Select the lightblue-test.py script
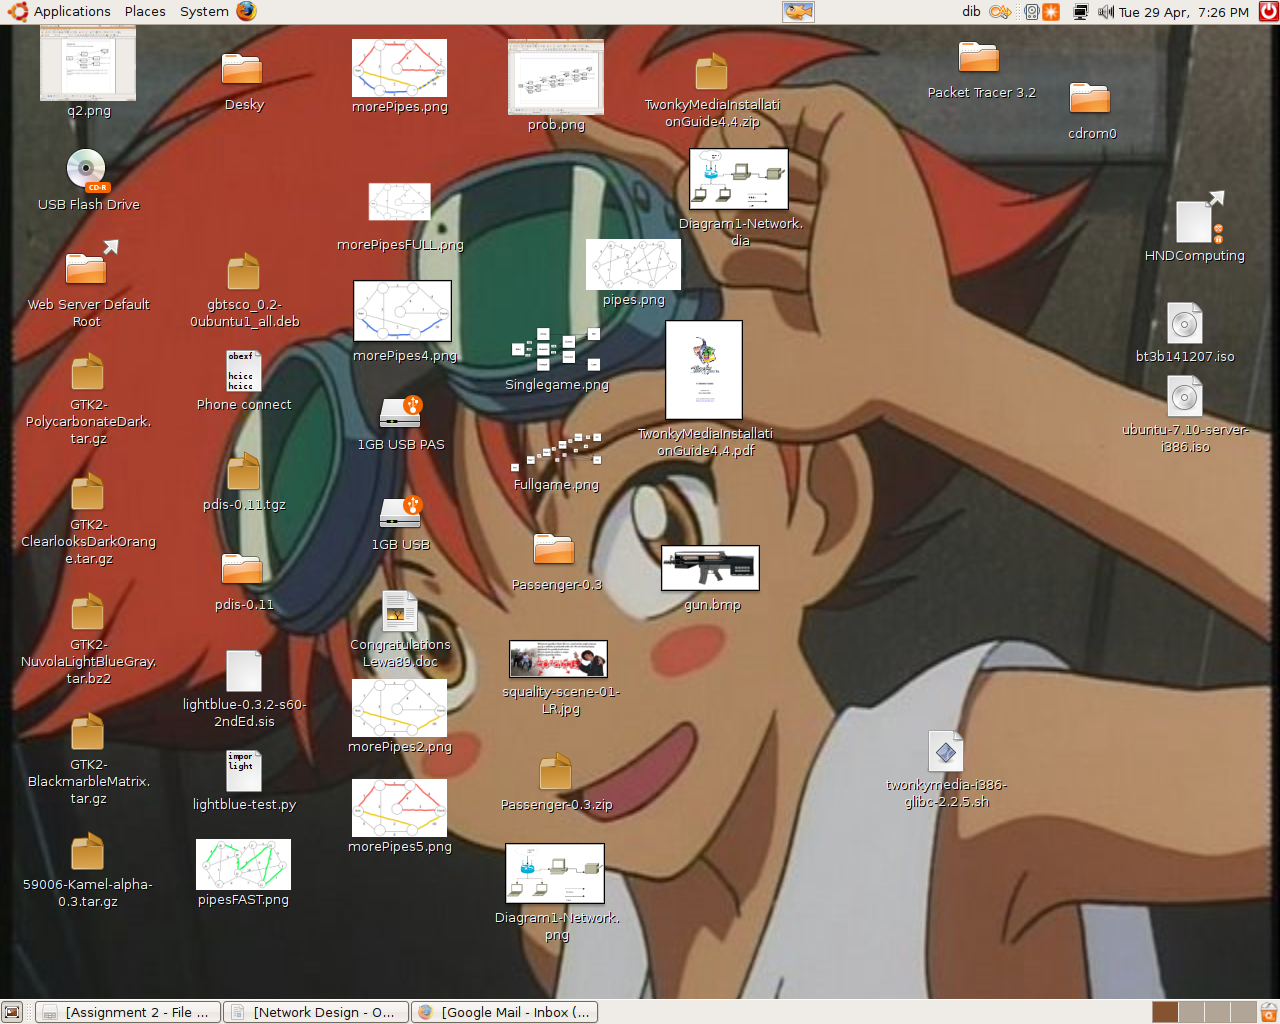Image resolution: width=1280 pixels, height=1024 pixels. (243, 771)
